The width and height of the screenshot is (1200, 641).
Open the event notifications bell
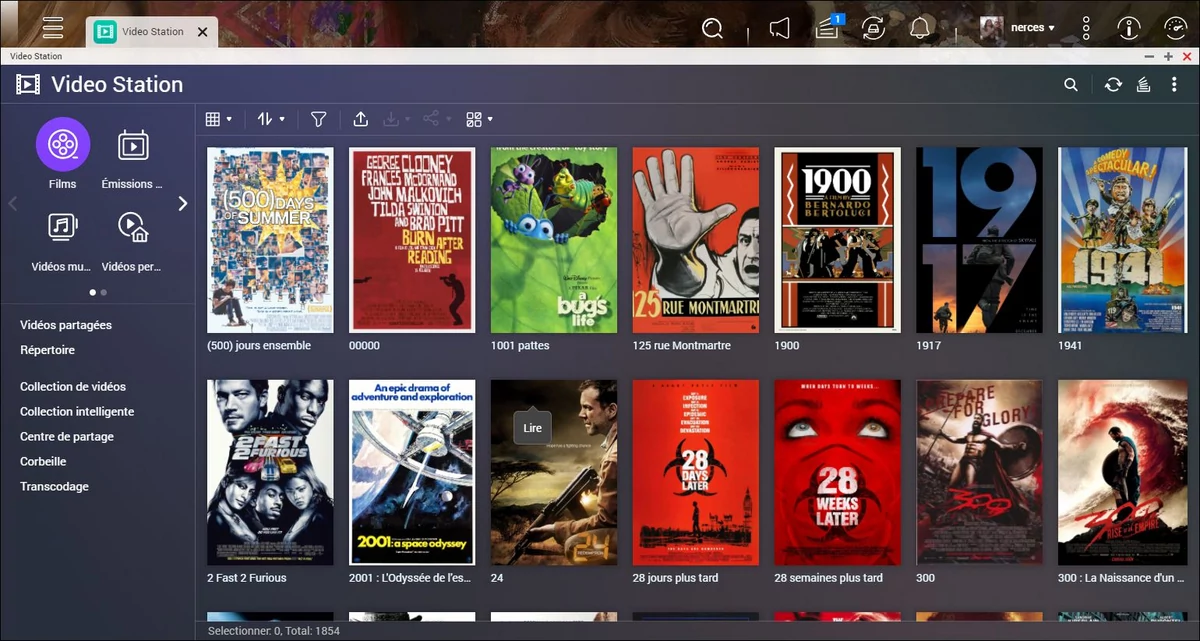[920, 28]
